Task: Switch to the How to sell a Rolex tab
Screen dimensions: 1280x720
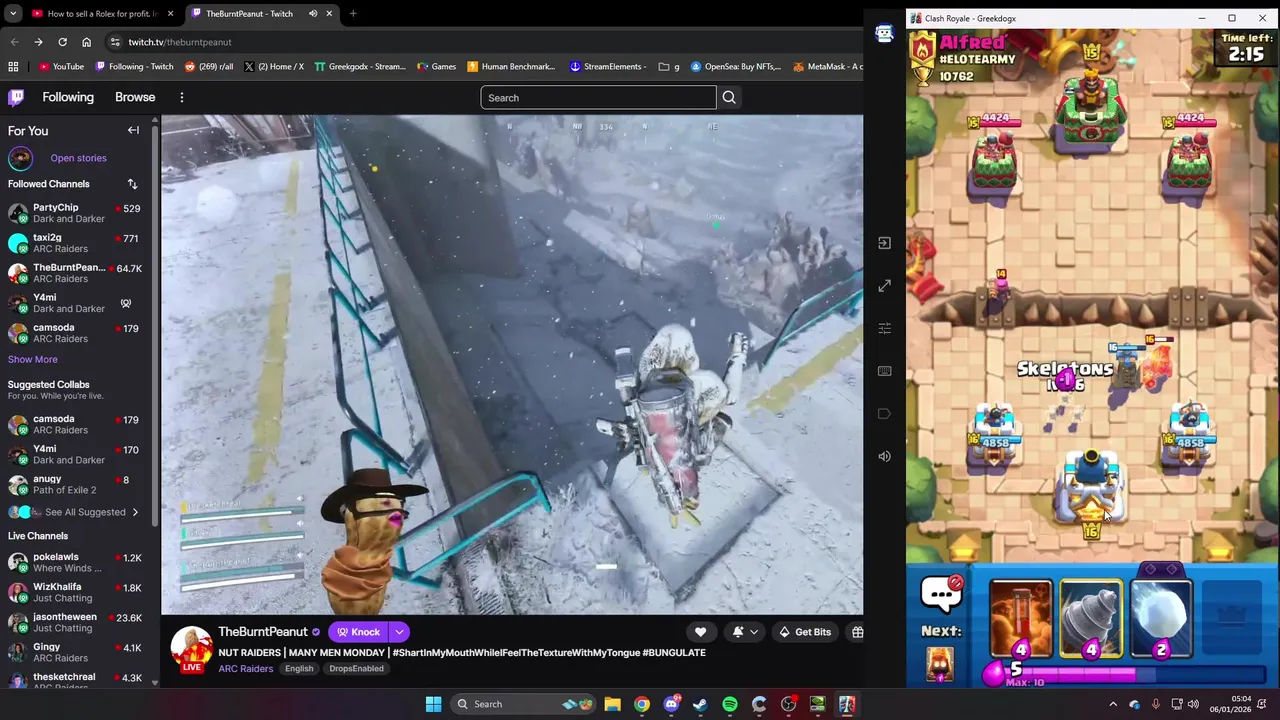Action: click(x=102, y=14)
